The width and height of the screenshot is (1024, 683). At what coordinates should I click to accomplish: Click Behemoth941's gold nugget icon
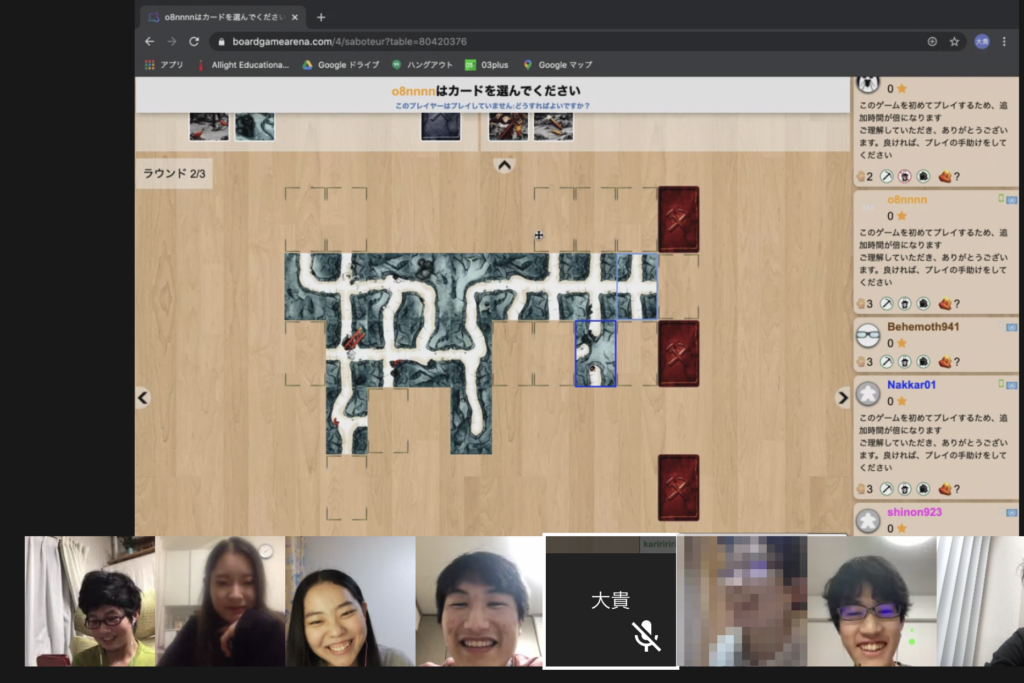(945, 362)
